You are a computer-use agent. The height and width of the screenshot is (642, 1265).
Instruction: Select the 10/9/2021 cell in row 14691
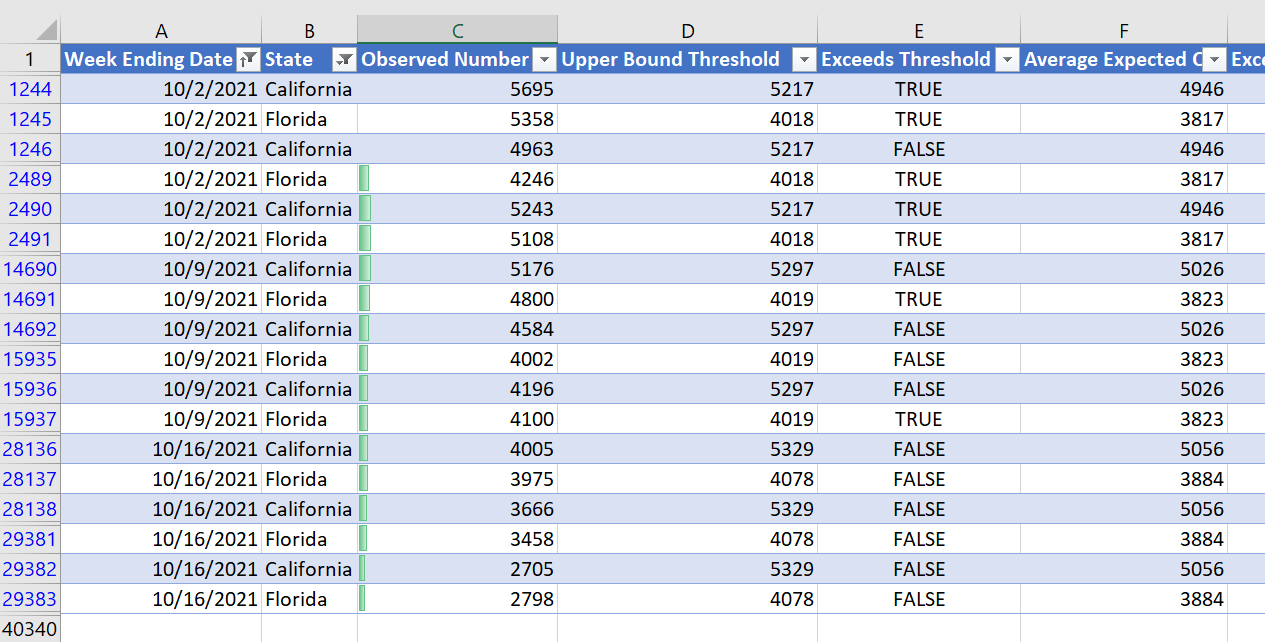click(161, 299)
